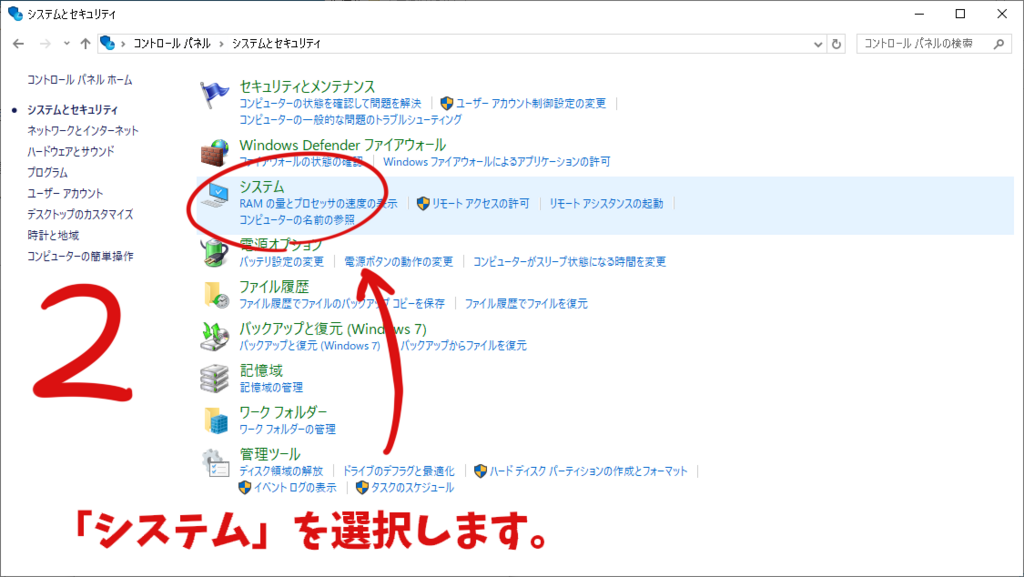Click the Administrative Tools gear icon

coord(214,464)
